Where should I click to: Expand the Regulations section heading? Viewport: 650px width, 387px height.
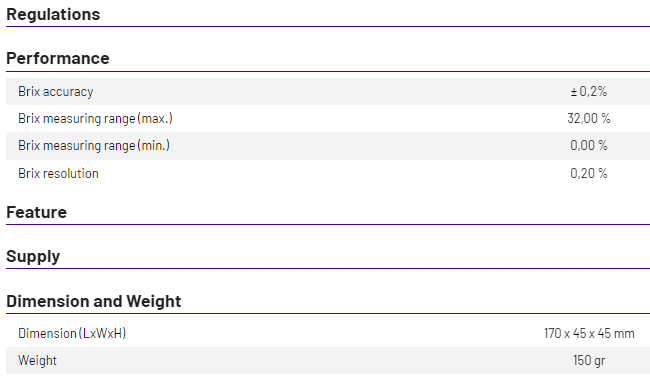click(x=53, y=15)
